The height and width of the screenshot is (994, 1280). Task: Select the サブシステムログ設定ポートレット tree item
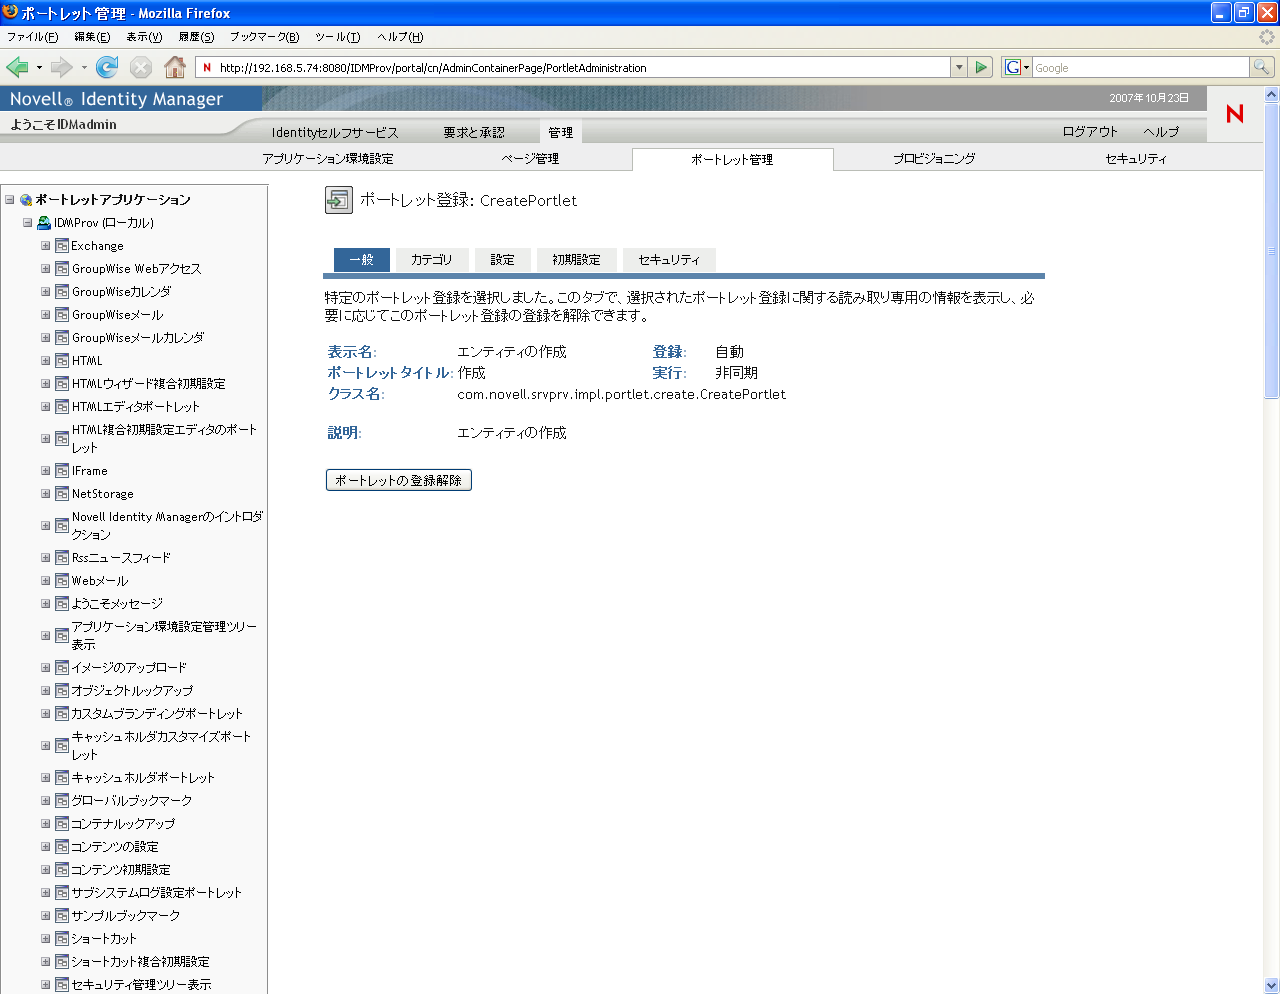(x=157, y=893)
